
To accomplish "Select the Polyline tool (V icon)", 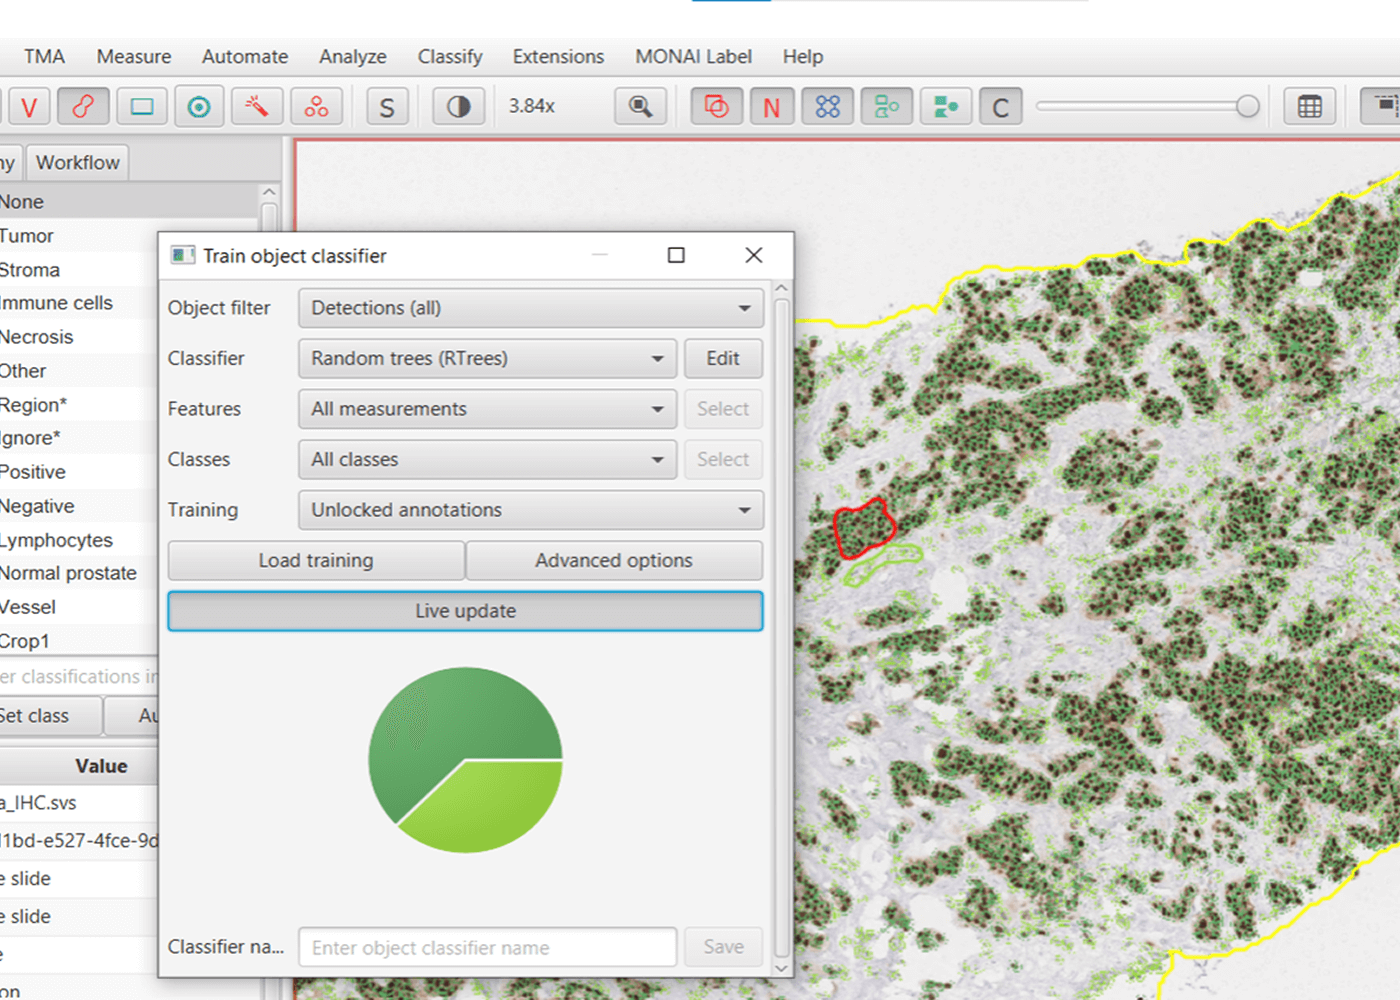I will coord(29,106).
